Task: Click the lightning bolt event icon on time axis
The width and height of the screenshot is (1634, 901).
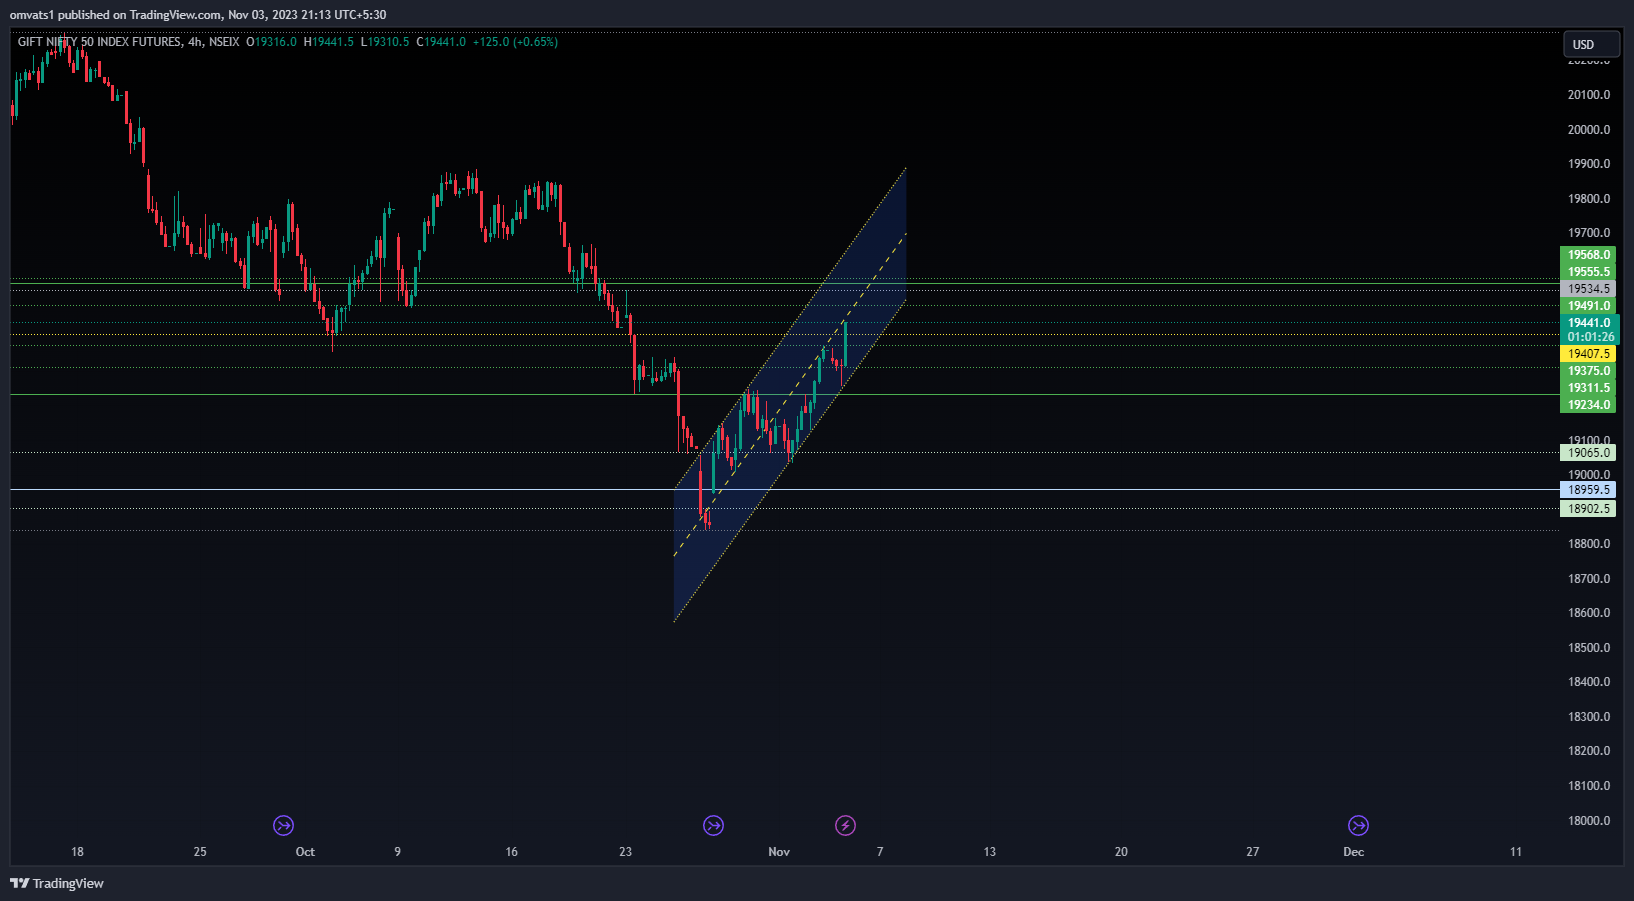Action: [x=845, y=825]
